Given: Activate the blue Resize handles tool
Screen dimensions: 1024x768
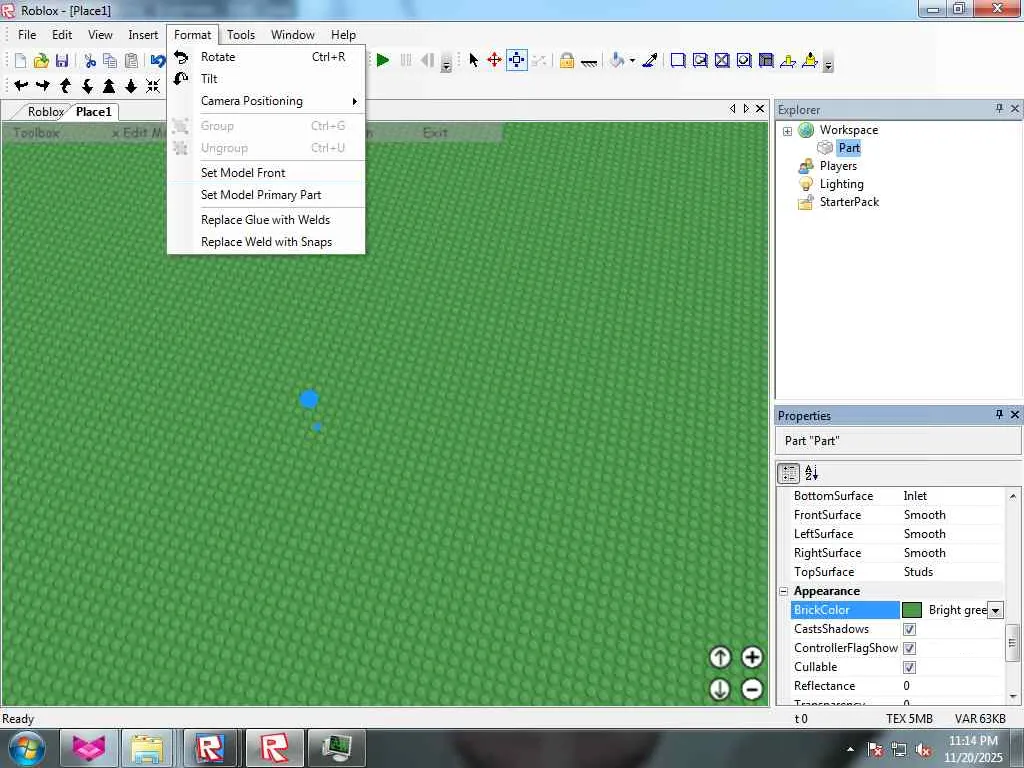Looking at the screenshot, I should pyautogui.click(x=517, y=61).
